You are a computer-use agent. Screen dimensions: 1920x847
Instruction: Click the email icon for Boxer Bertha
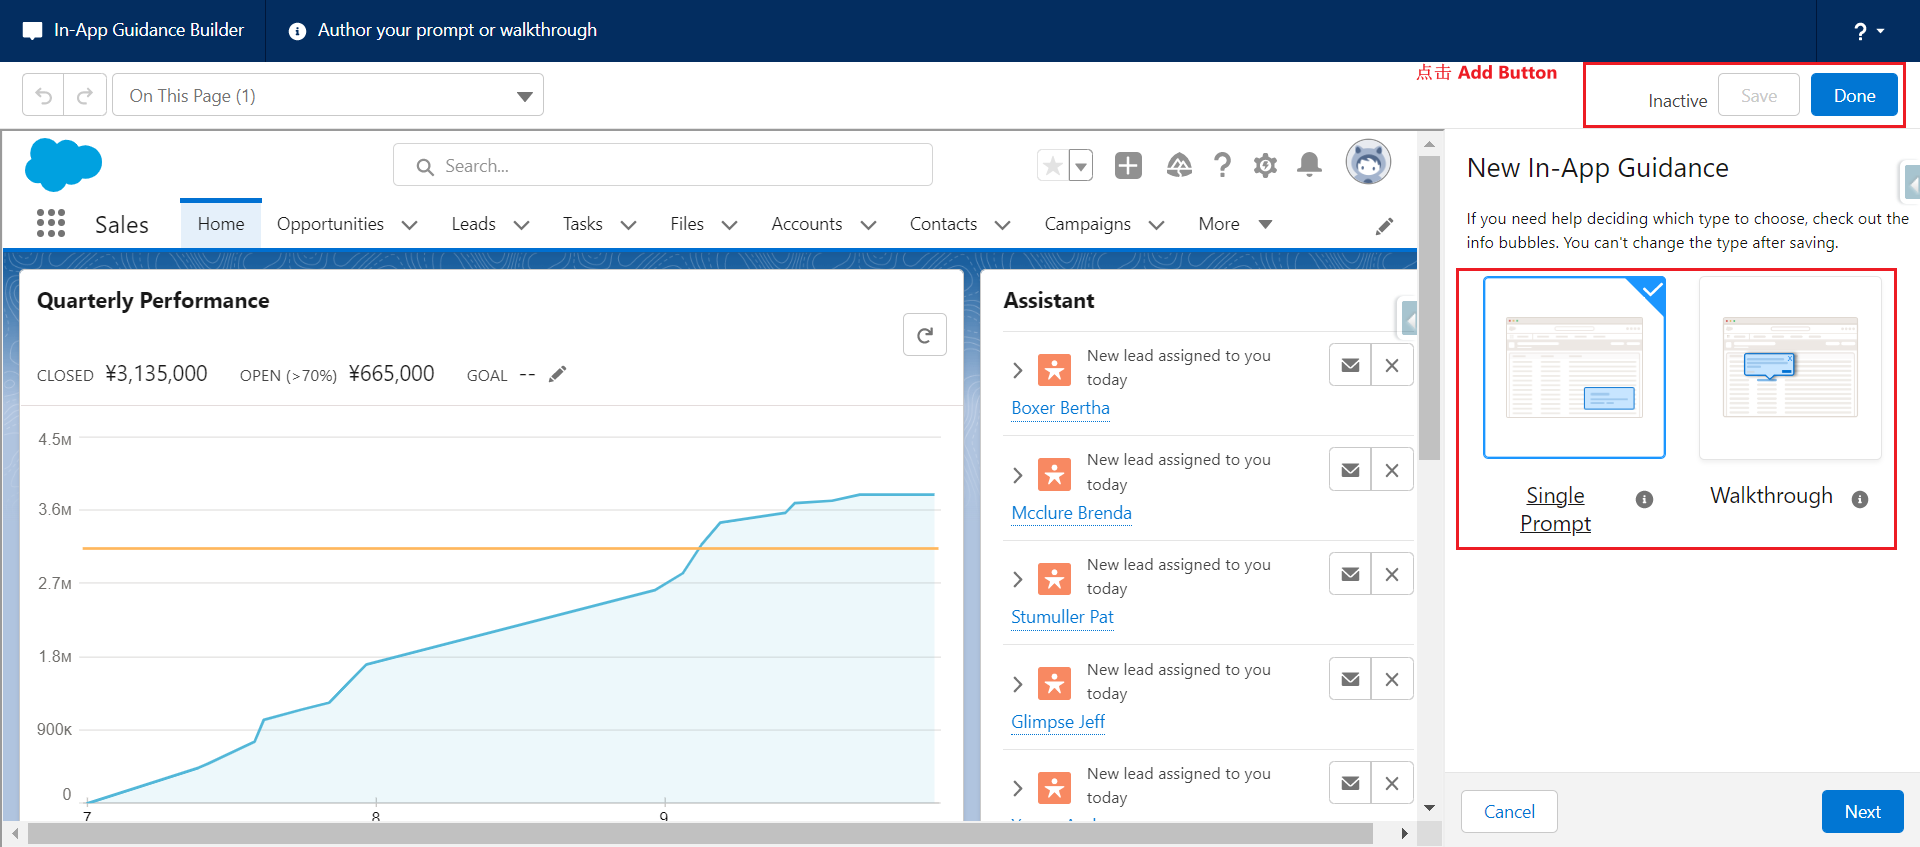click(1350, 365)
